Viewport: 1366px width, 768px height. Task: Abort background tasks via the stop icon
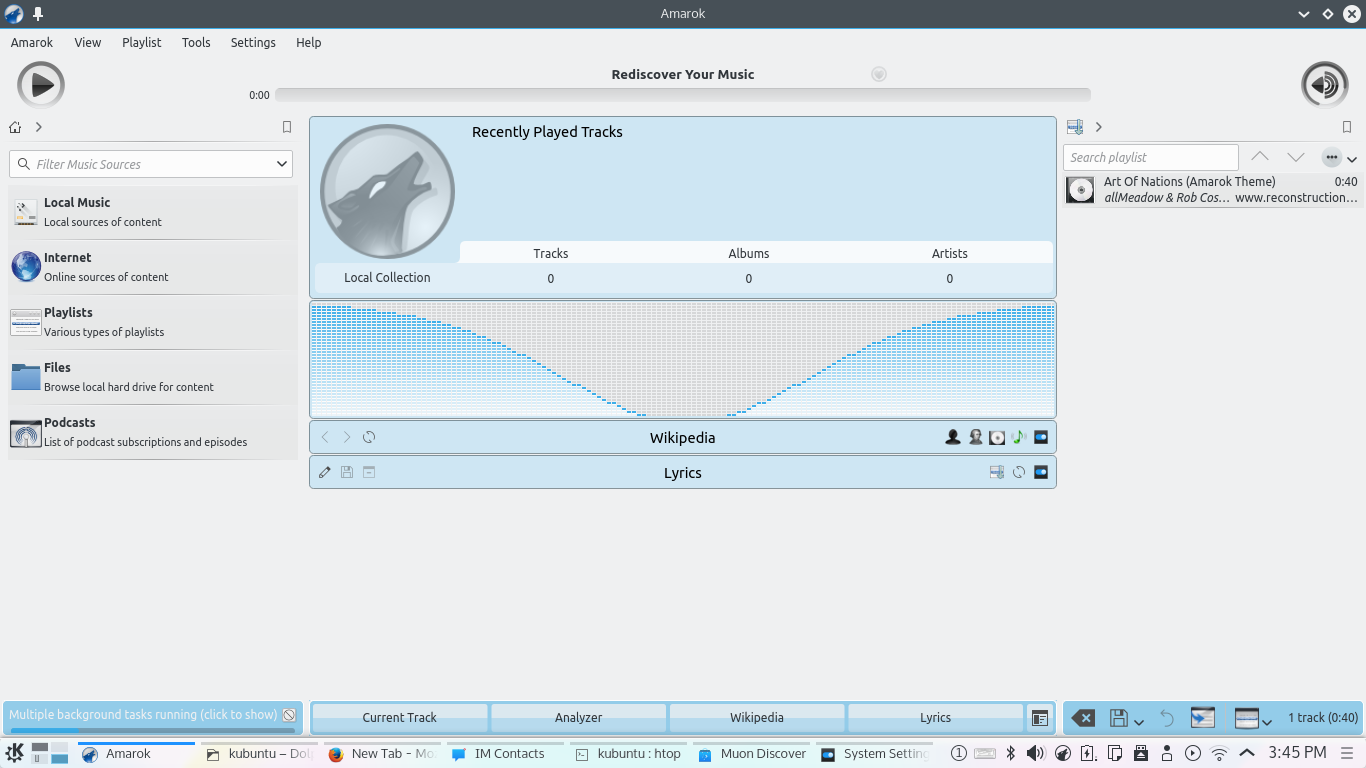click(x=289, y=715)
